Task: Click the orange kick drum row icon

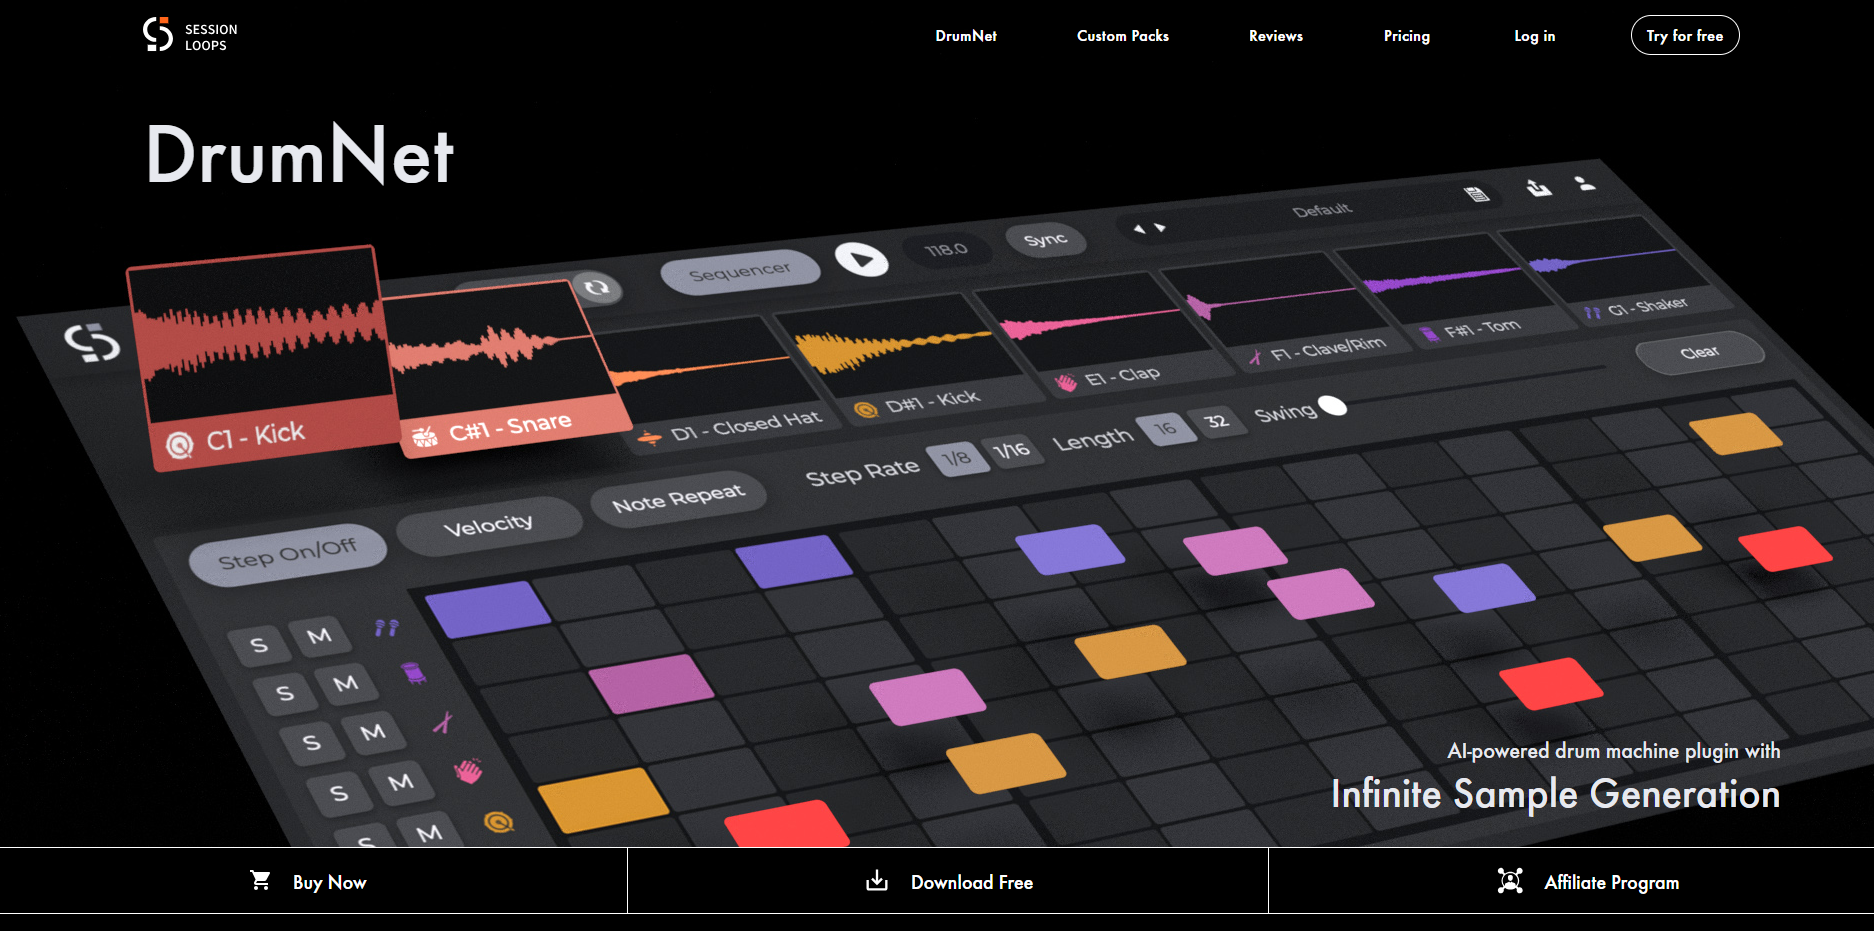Action: point(498,822)
